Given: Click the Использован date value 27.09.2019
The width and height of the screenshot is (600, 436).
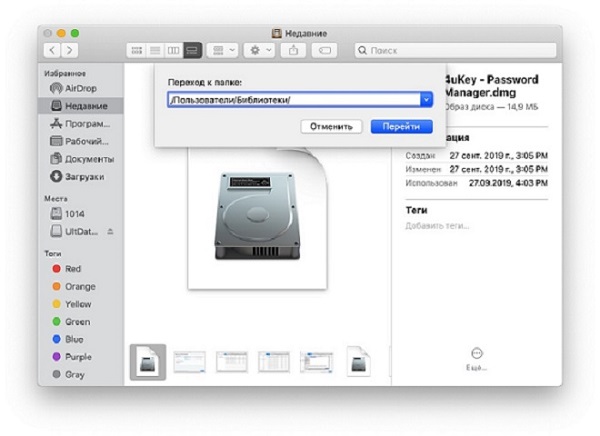Looking at the screenshot, I should [508, 183].
